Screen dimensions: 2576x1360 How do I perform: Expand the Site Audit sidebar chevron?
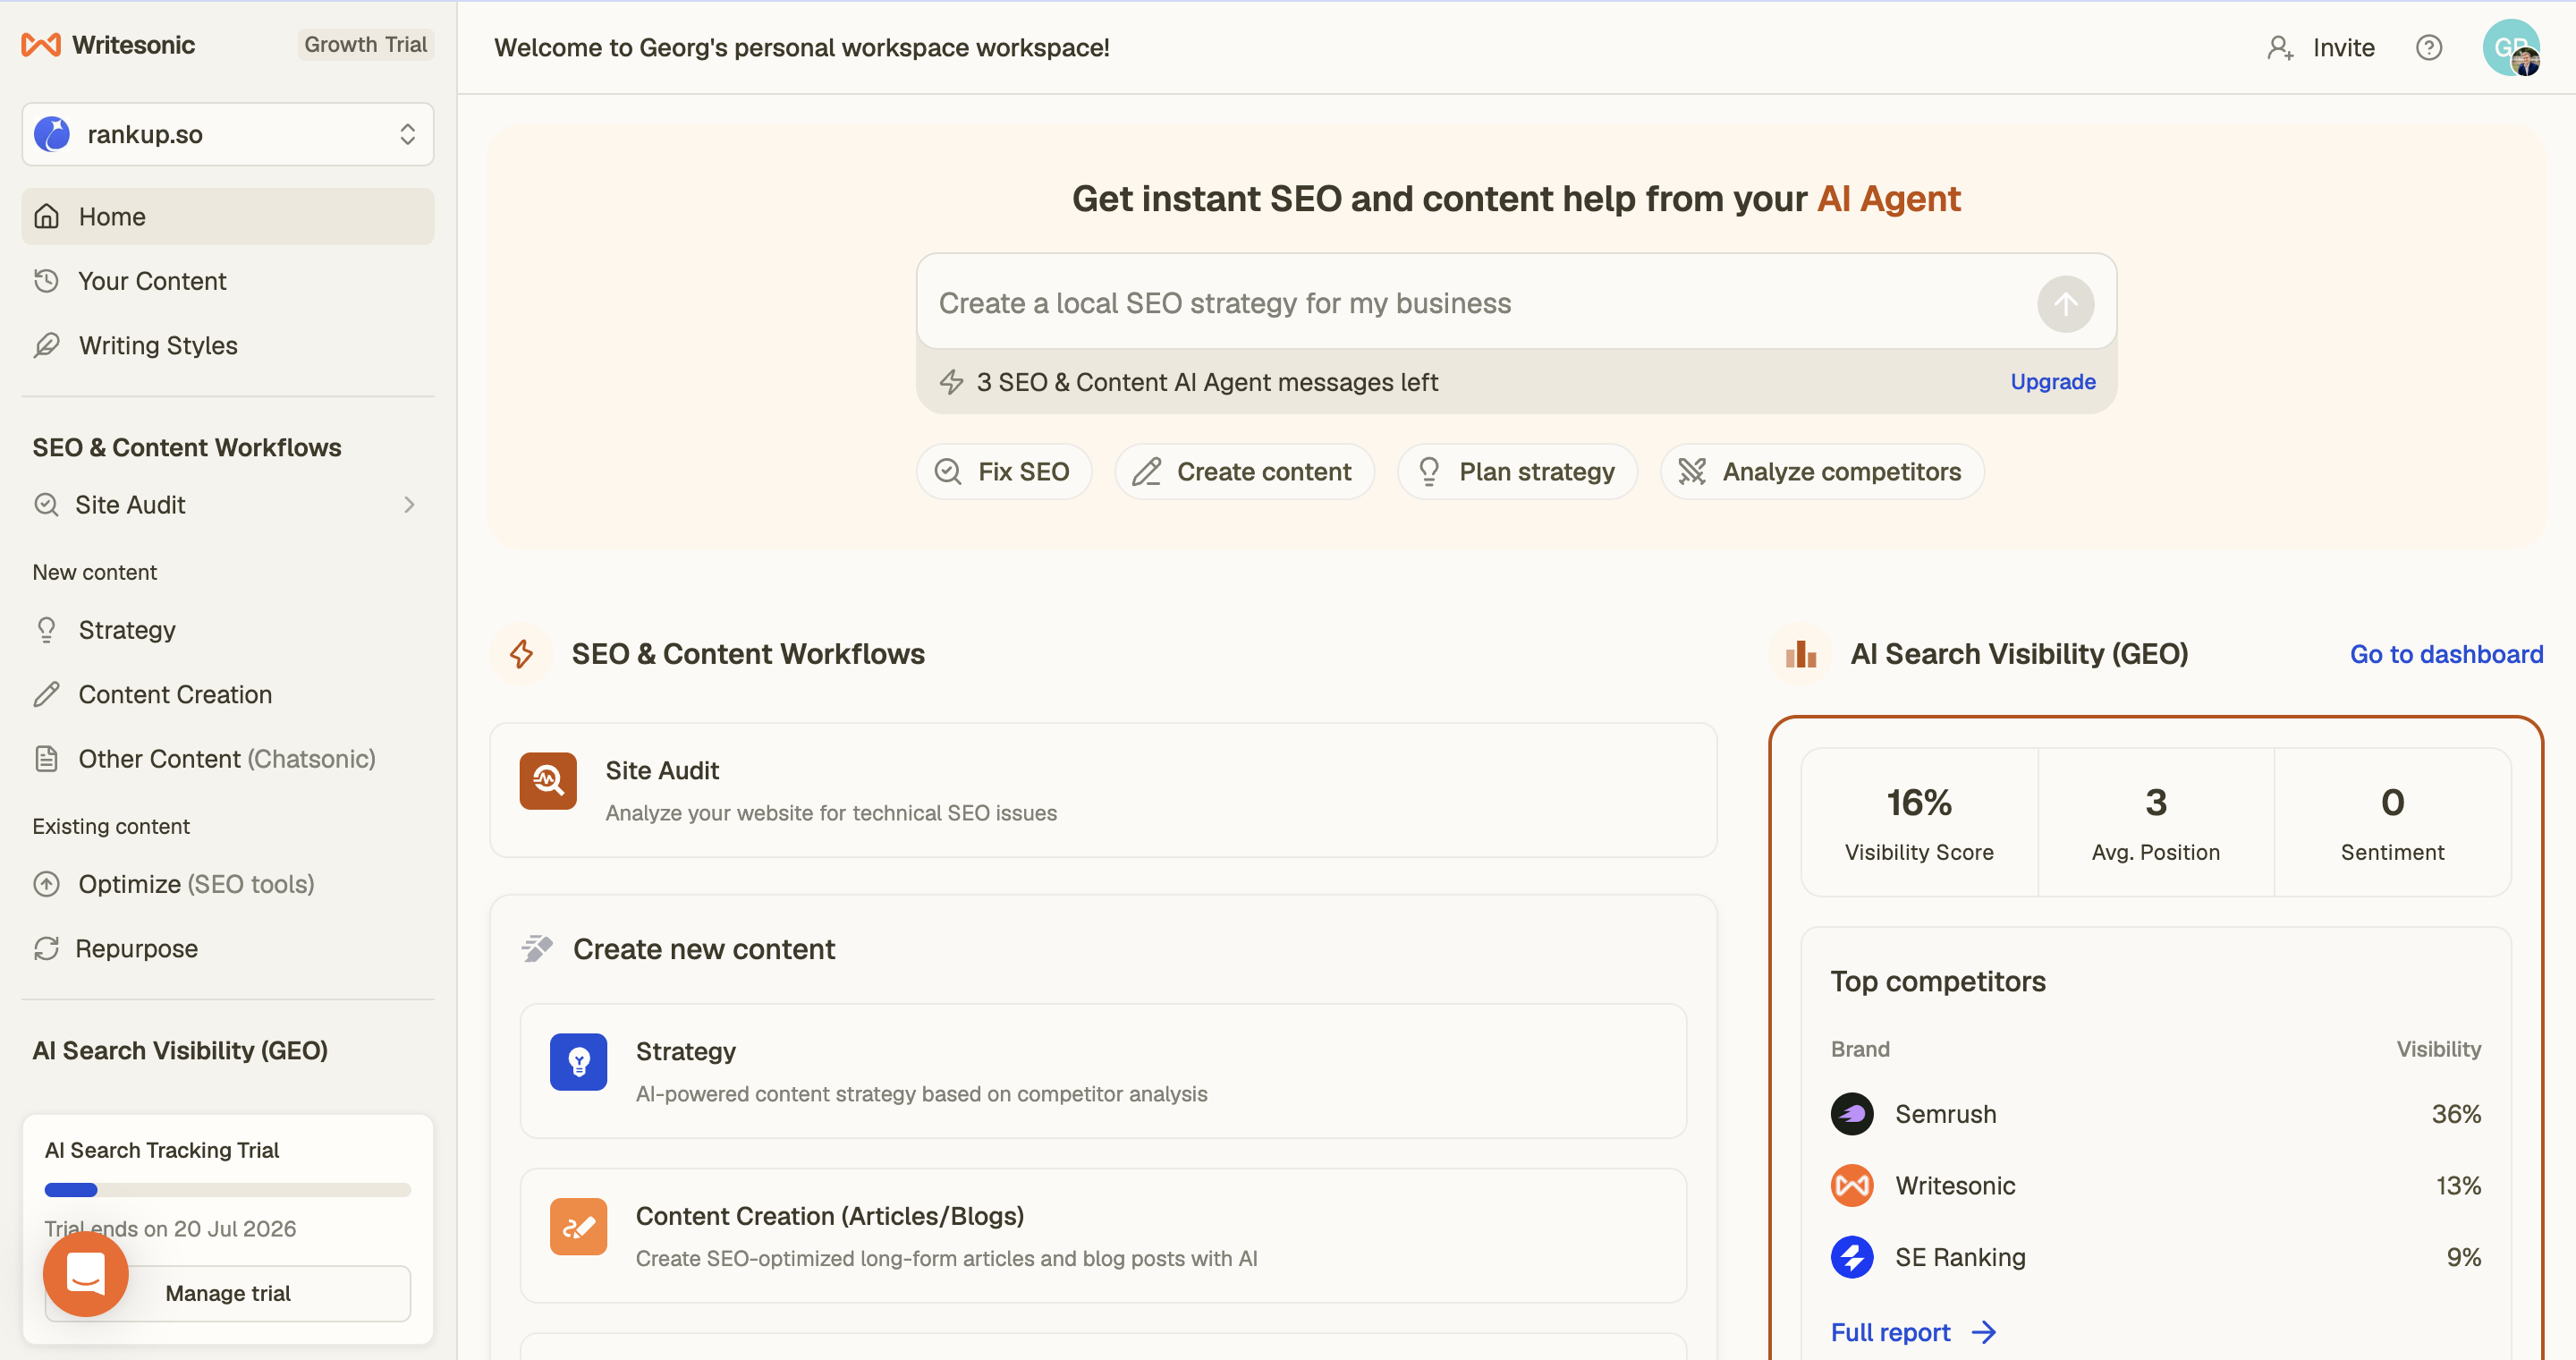click(x=409, y=505)
